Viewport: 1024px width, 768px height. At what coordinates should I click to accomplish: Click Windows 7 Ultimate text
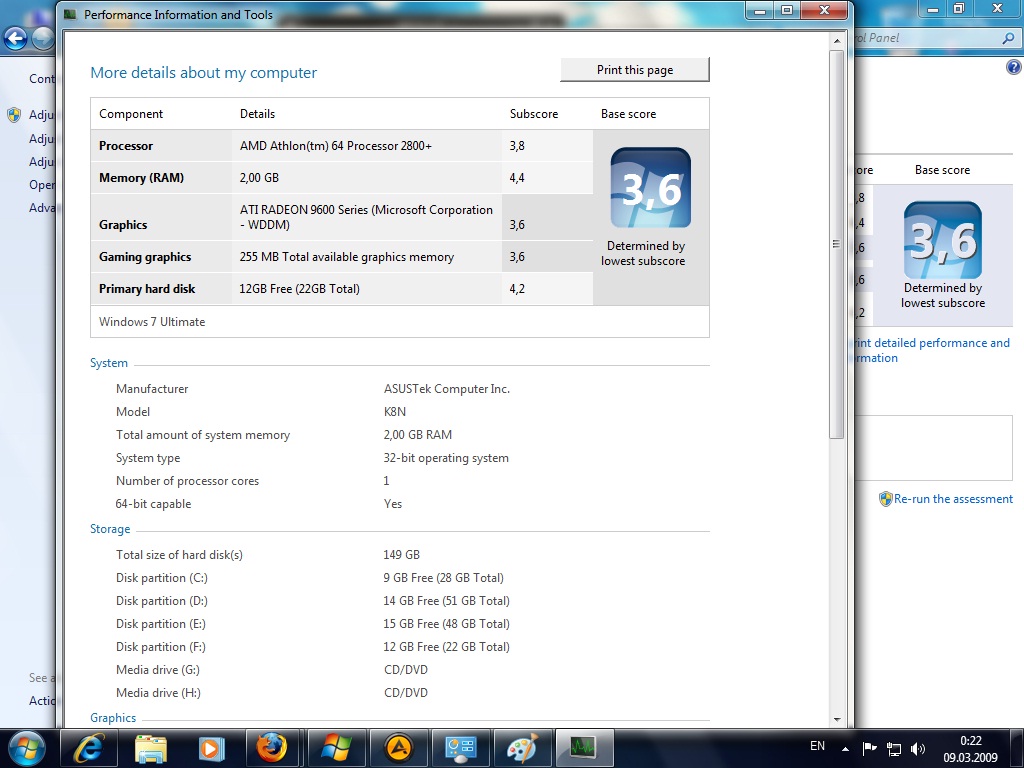coord(152,322)
